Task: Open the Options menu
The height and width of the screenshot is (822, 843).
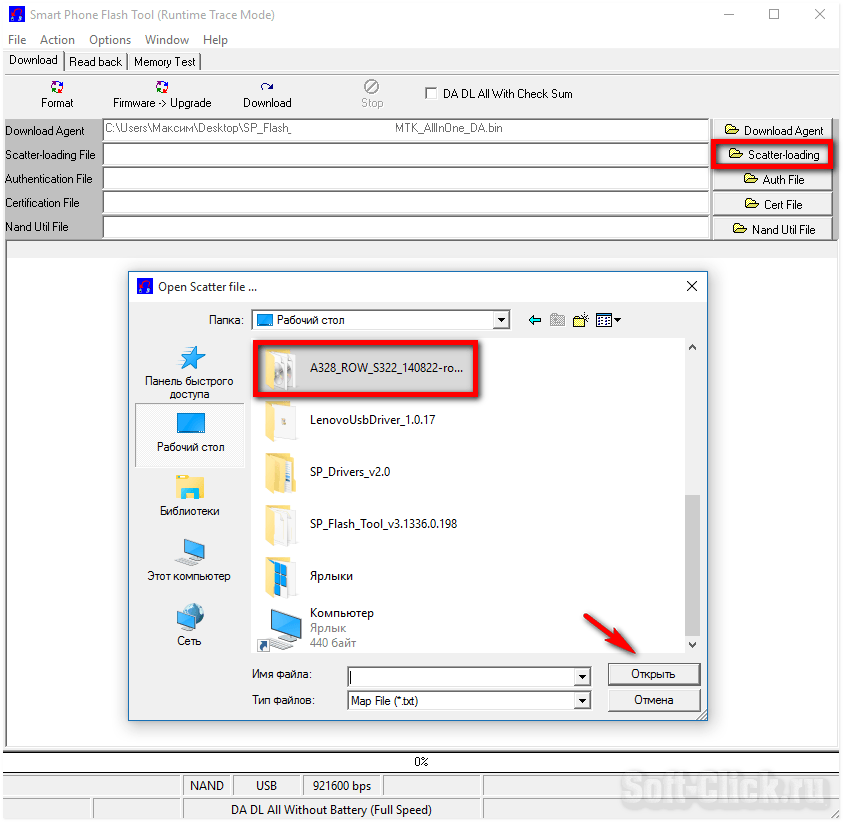Action: [110, 40]
